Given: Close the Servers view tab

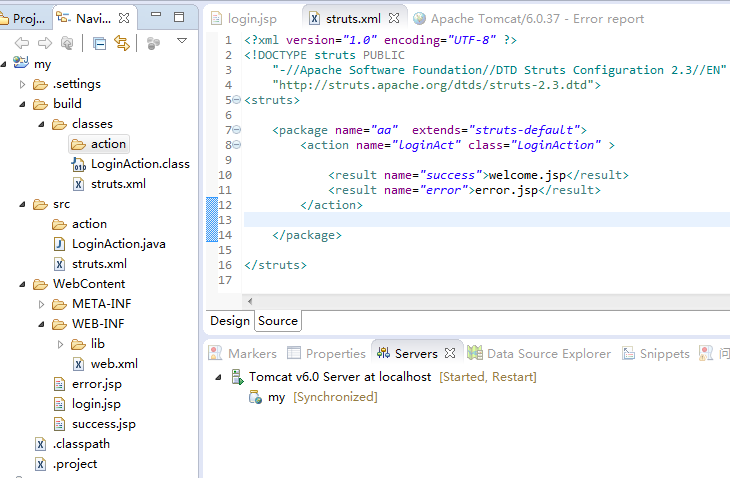Looking at the screenshot, I should [x=450, y=353].
